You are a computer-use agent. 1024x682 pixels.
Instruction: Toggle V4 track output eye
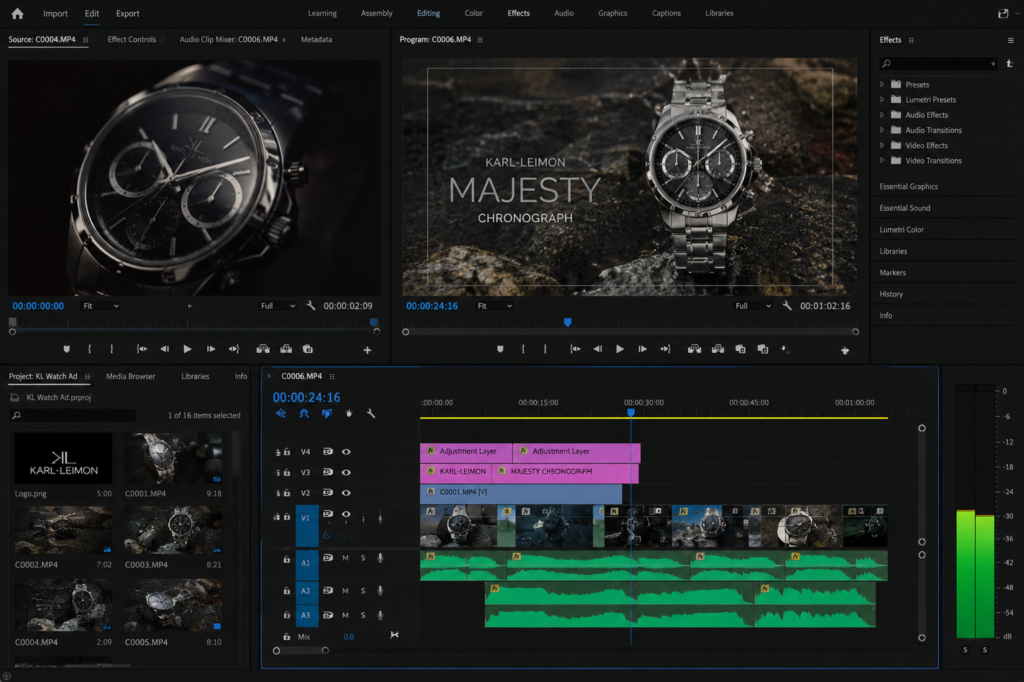[x=346, y=451]
